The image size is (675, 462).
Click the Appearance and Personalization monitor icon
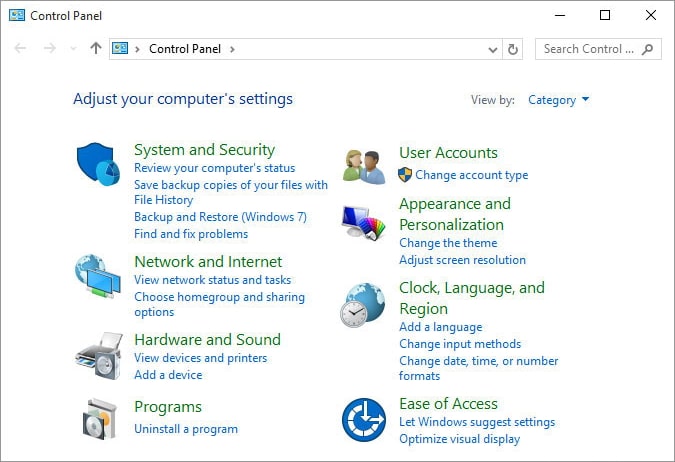click(364, 223)
